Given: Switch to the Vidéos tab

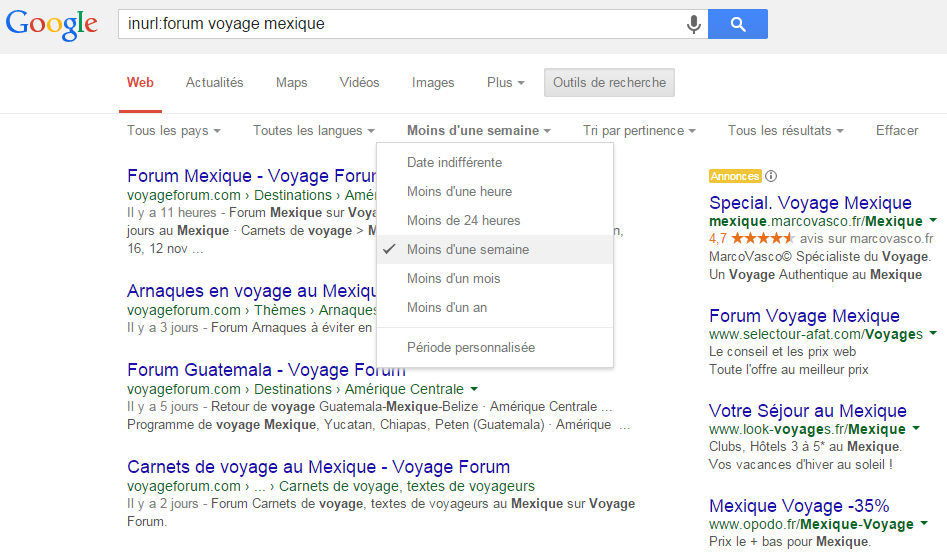Looking at the screenshot, I should coord(359,83).
